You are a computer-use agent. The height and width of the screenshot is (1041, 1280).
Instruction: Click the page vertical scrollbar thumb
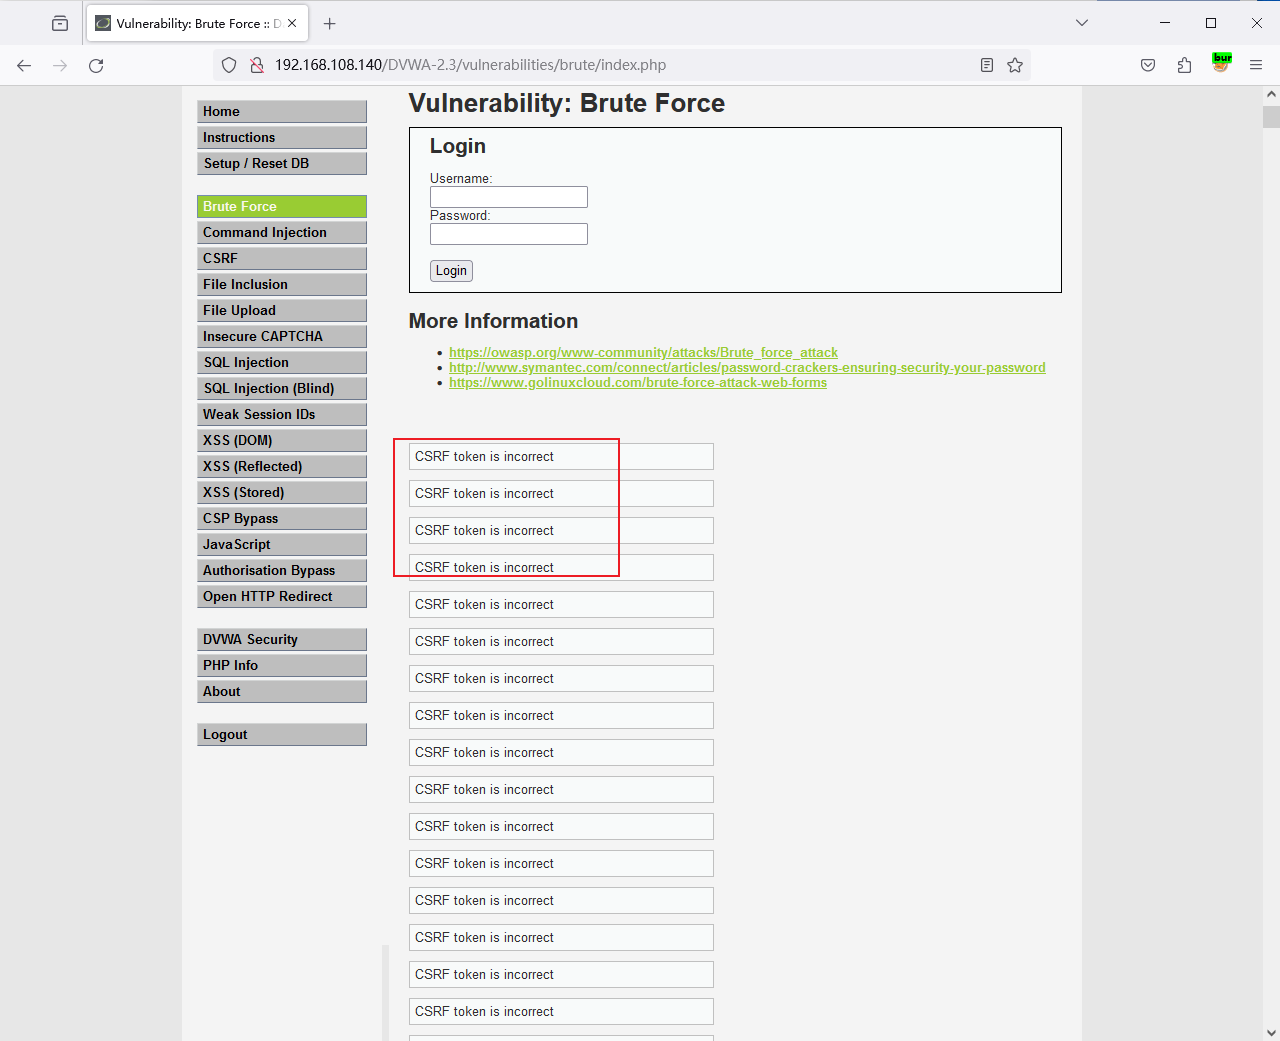tap(1271, 116)
